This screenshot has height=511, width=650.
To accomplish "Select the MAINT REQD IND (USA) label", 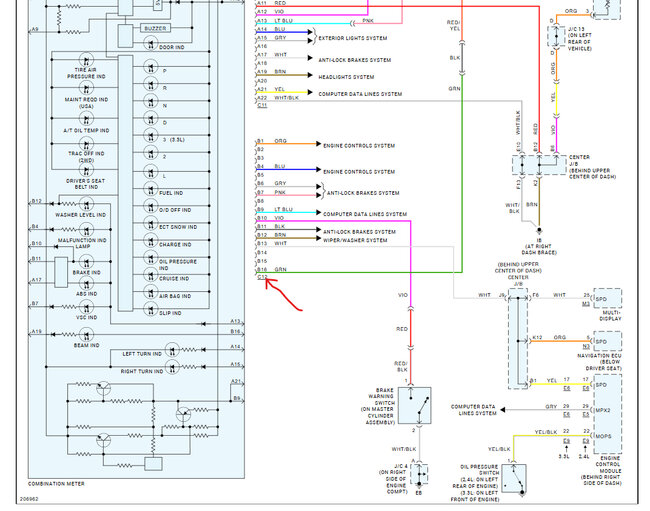I will point(86,103).
